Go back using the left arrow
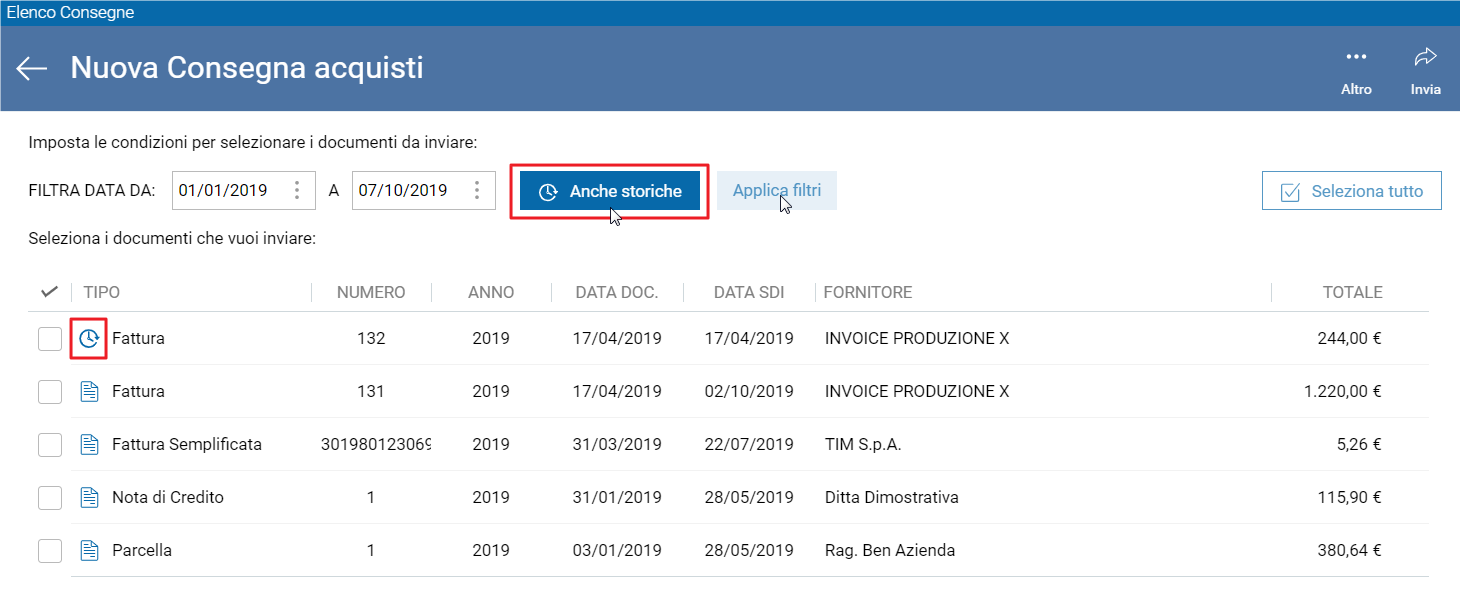This screenshot has height=609, width=1460. coord(32,68)
